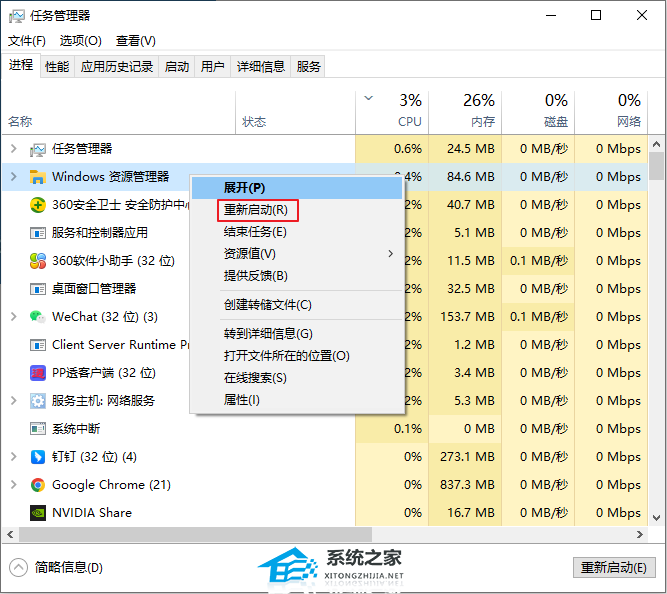This screenshot has width=667, height=594.
Task: Switch to the 性能 tab
Action: point(57,66)
